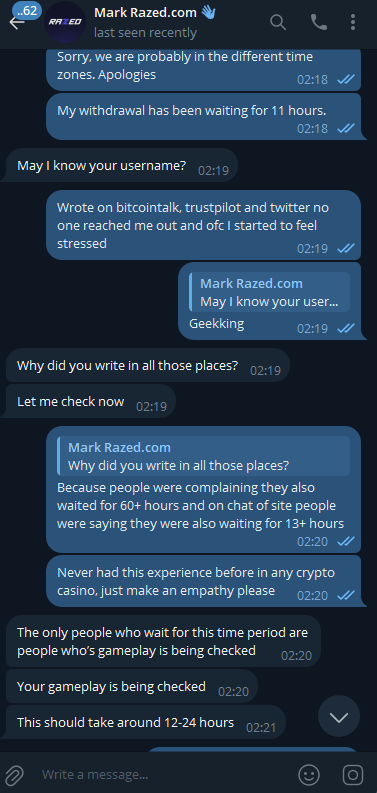This screenshot has height=793, width=377.
Task: Click quoted reply 'May I know your user...'
Action: [x=270, y=292]
